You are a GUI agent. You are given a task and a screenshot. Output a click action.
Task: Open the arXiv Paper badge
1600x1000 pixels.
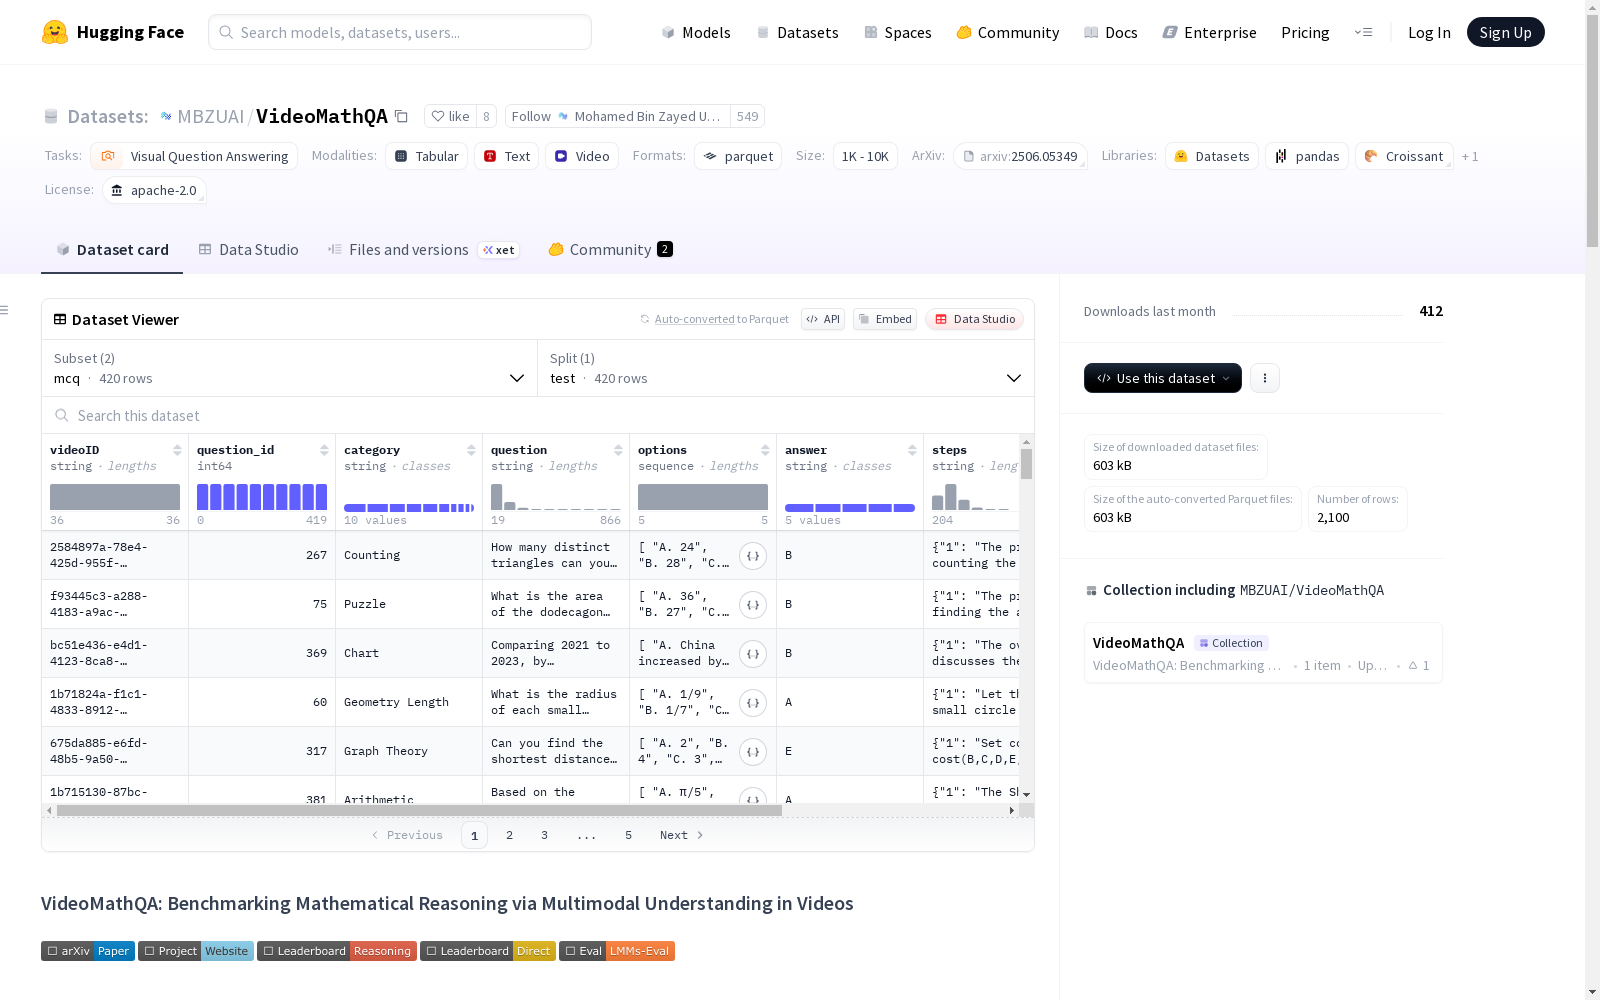(88, 951)
